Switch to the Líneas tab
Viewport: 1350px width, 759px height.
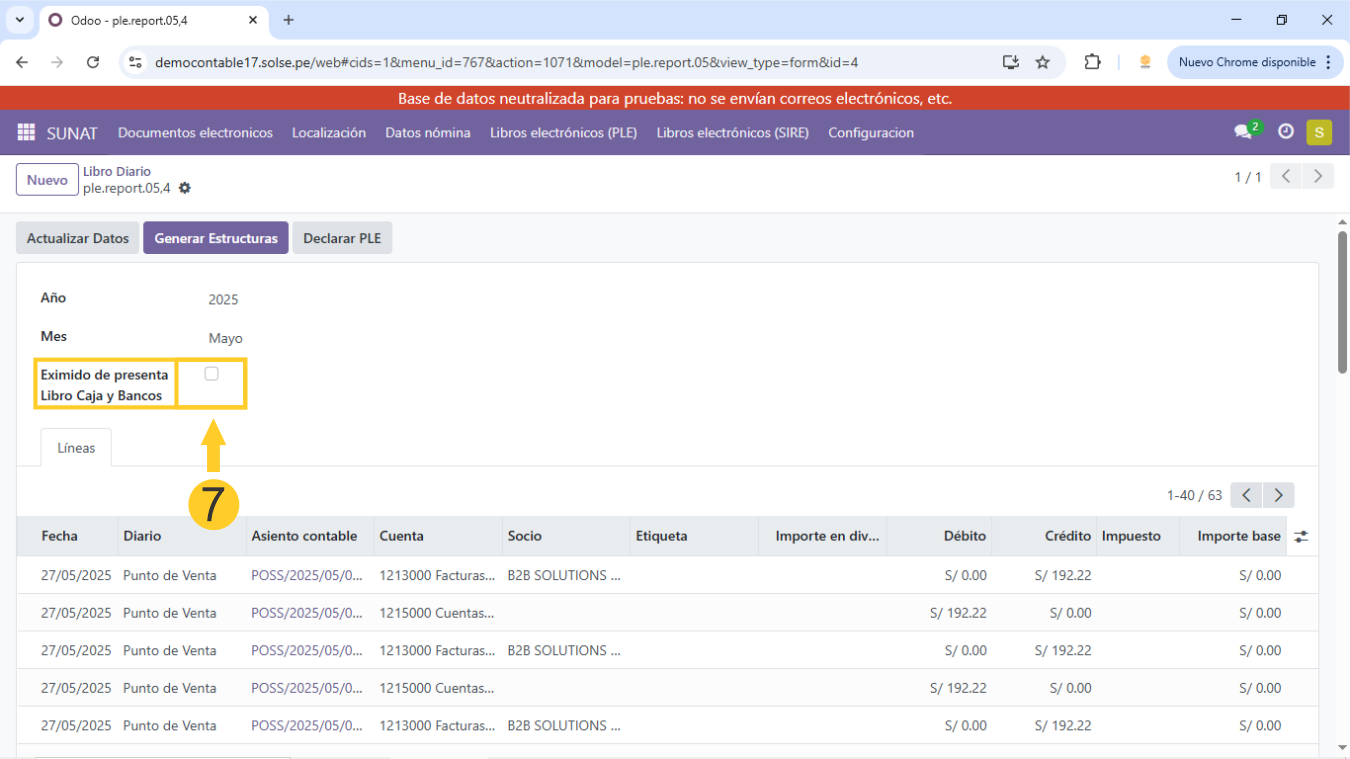click(x=76, y=448)
